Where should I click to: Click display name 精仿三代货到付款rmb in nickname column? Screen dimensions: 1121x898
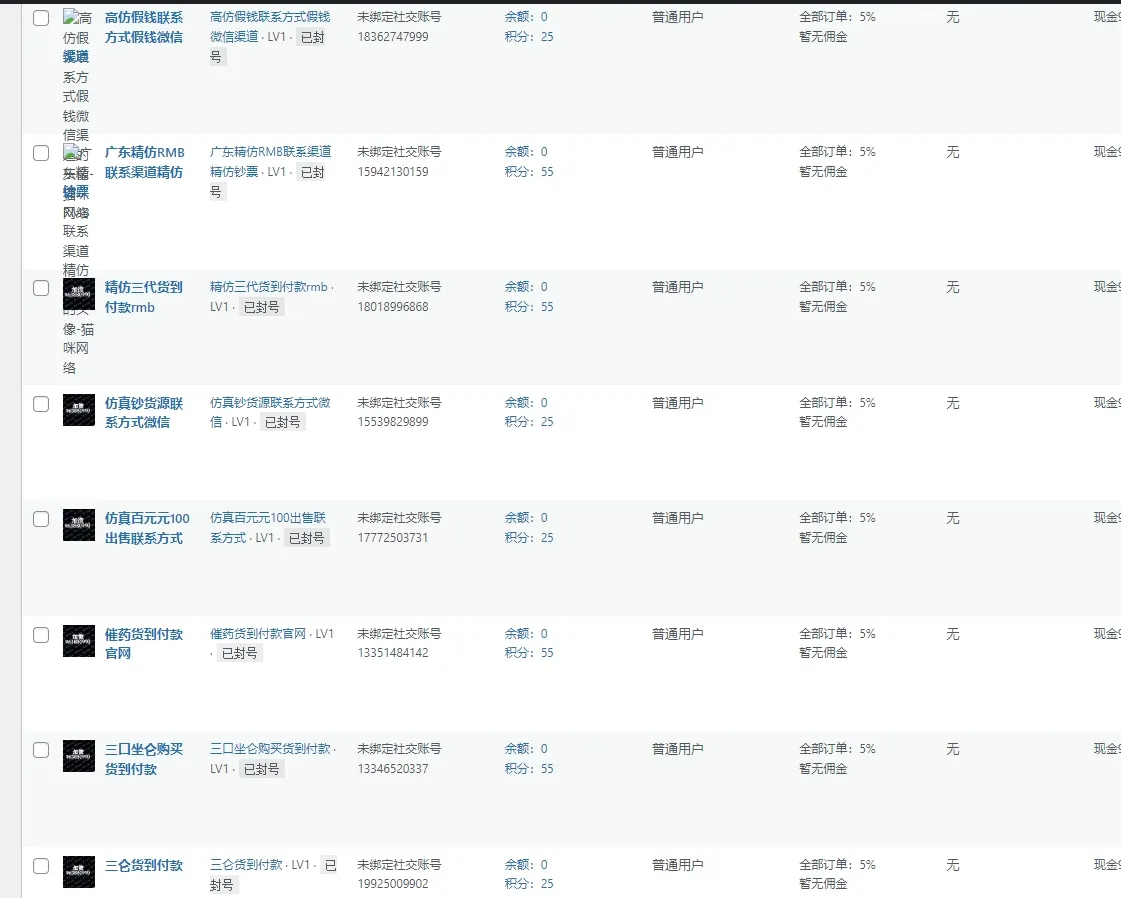point(268,287)
